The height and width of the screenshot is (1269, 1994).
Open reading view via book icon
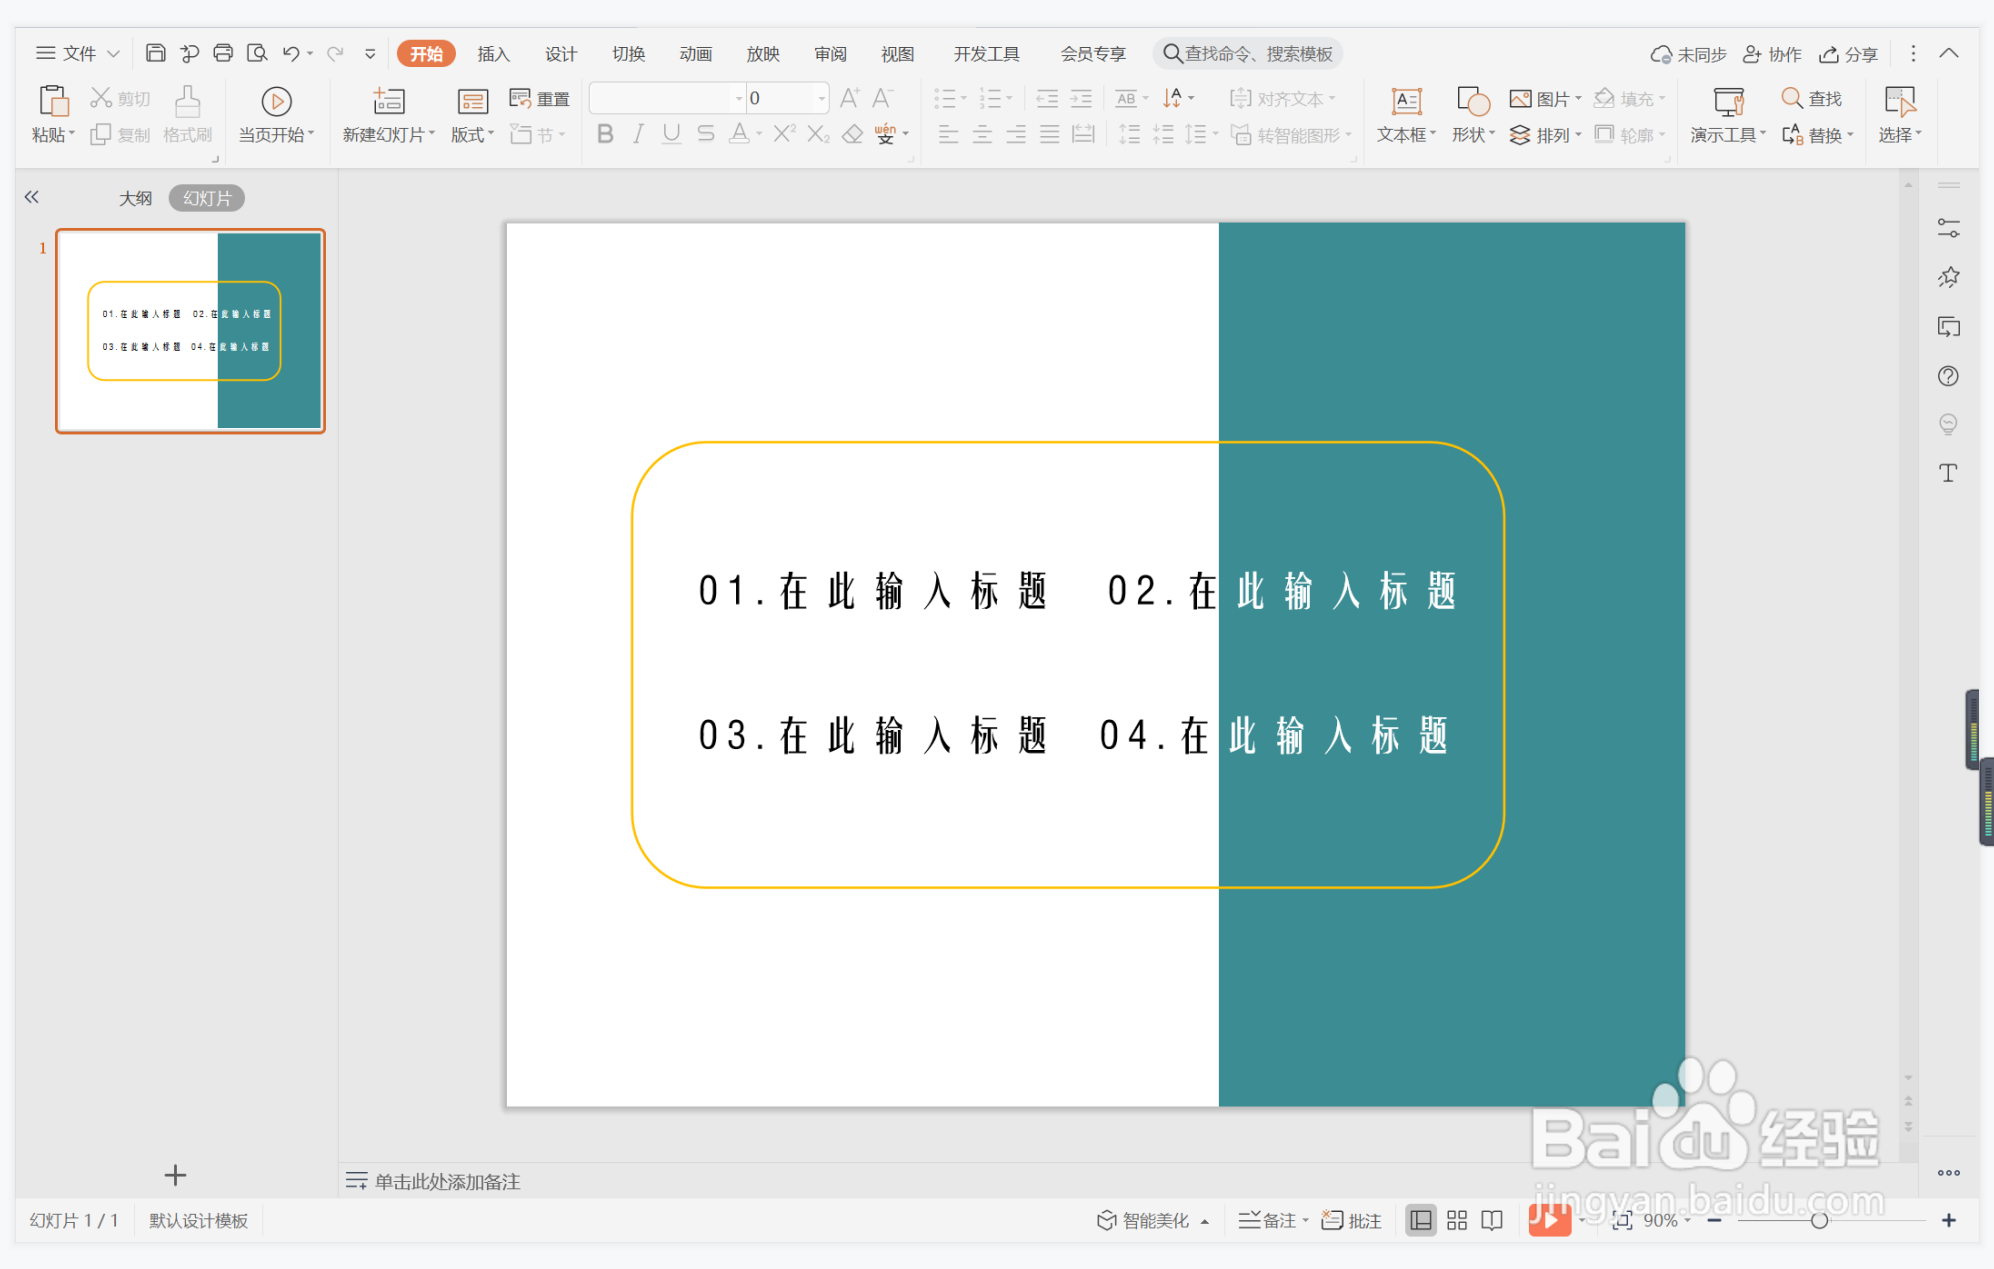1491,1220
